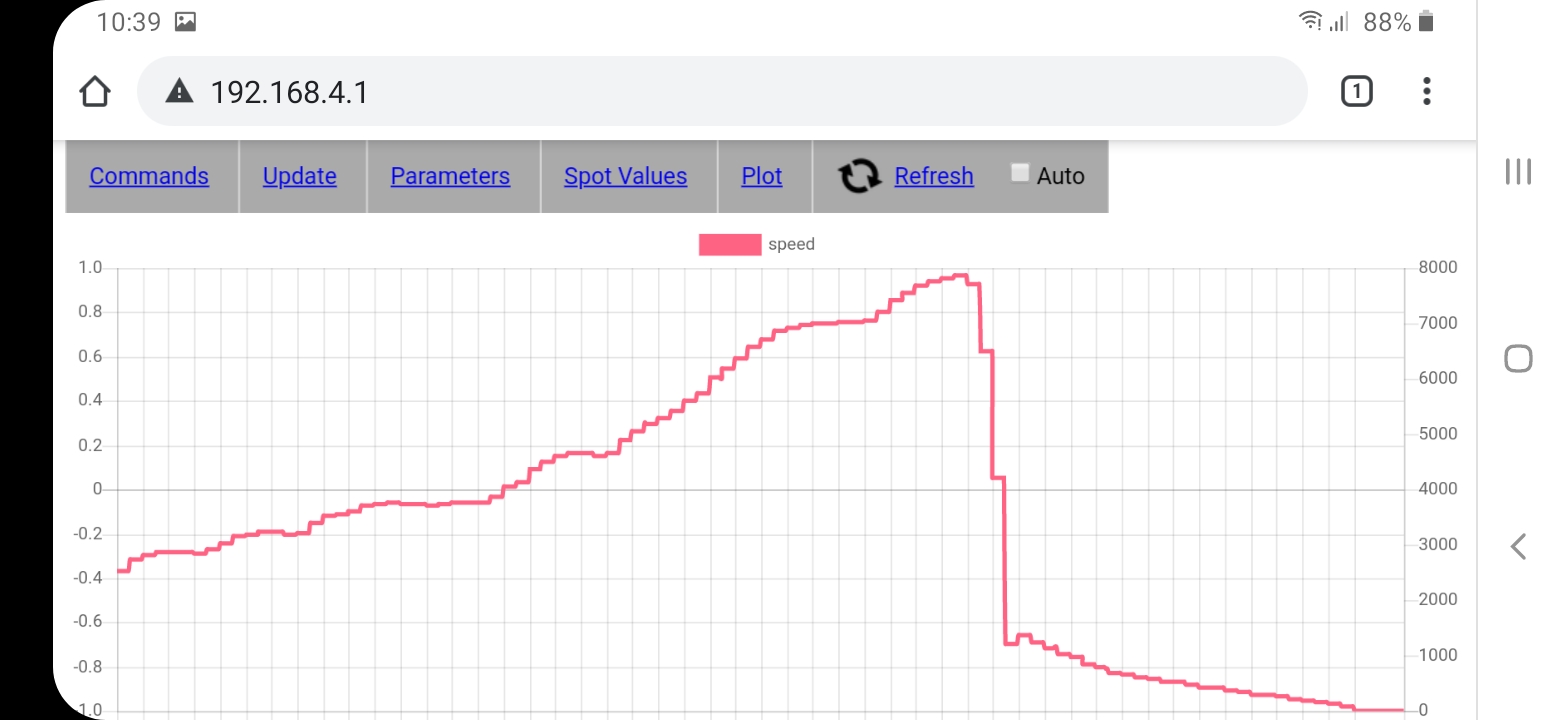Open the browser three-dot overflow menu
1560x720 pixels.
pyautogui.click(x=1426, y=92)
